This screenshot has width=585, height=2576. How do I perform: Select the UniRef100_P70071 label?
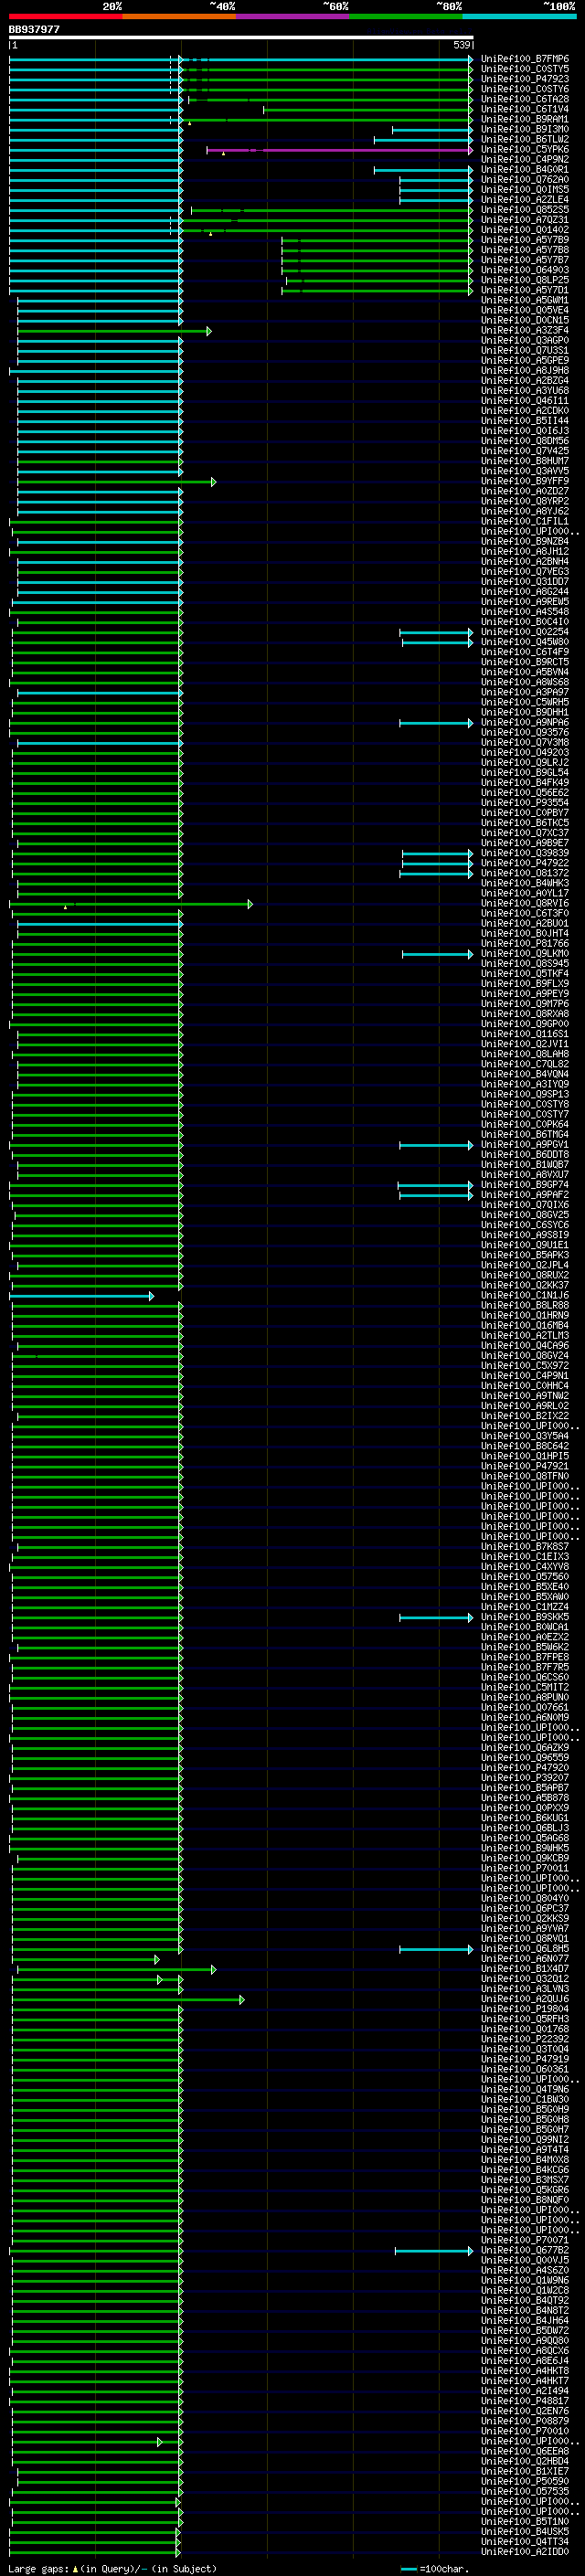[x=524, y=2240]
